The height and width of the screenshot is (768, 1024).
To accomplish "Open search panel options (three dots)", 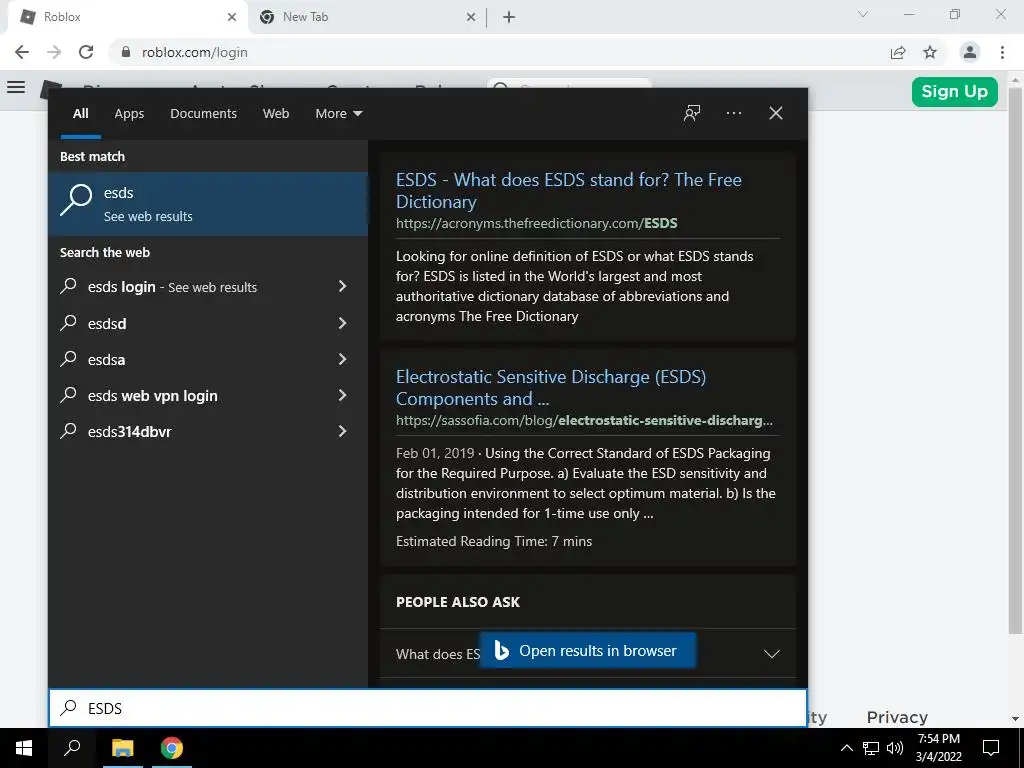I will 733,113.
